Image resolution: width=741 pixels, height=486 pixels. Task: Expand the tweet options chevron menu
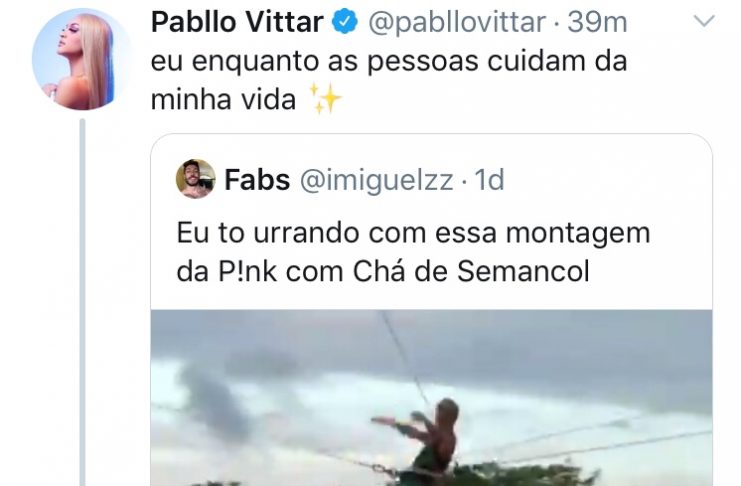pyautogui.click(x=704, y=21)
